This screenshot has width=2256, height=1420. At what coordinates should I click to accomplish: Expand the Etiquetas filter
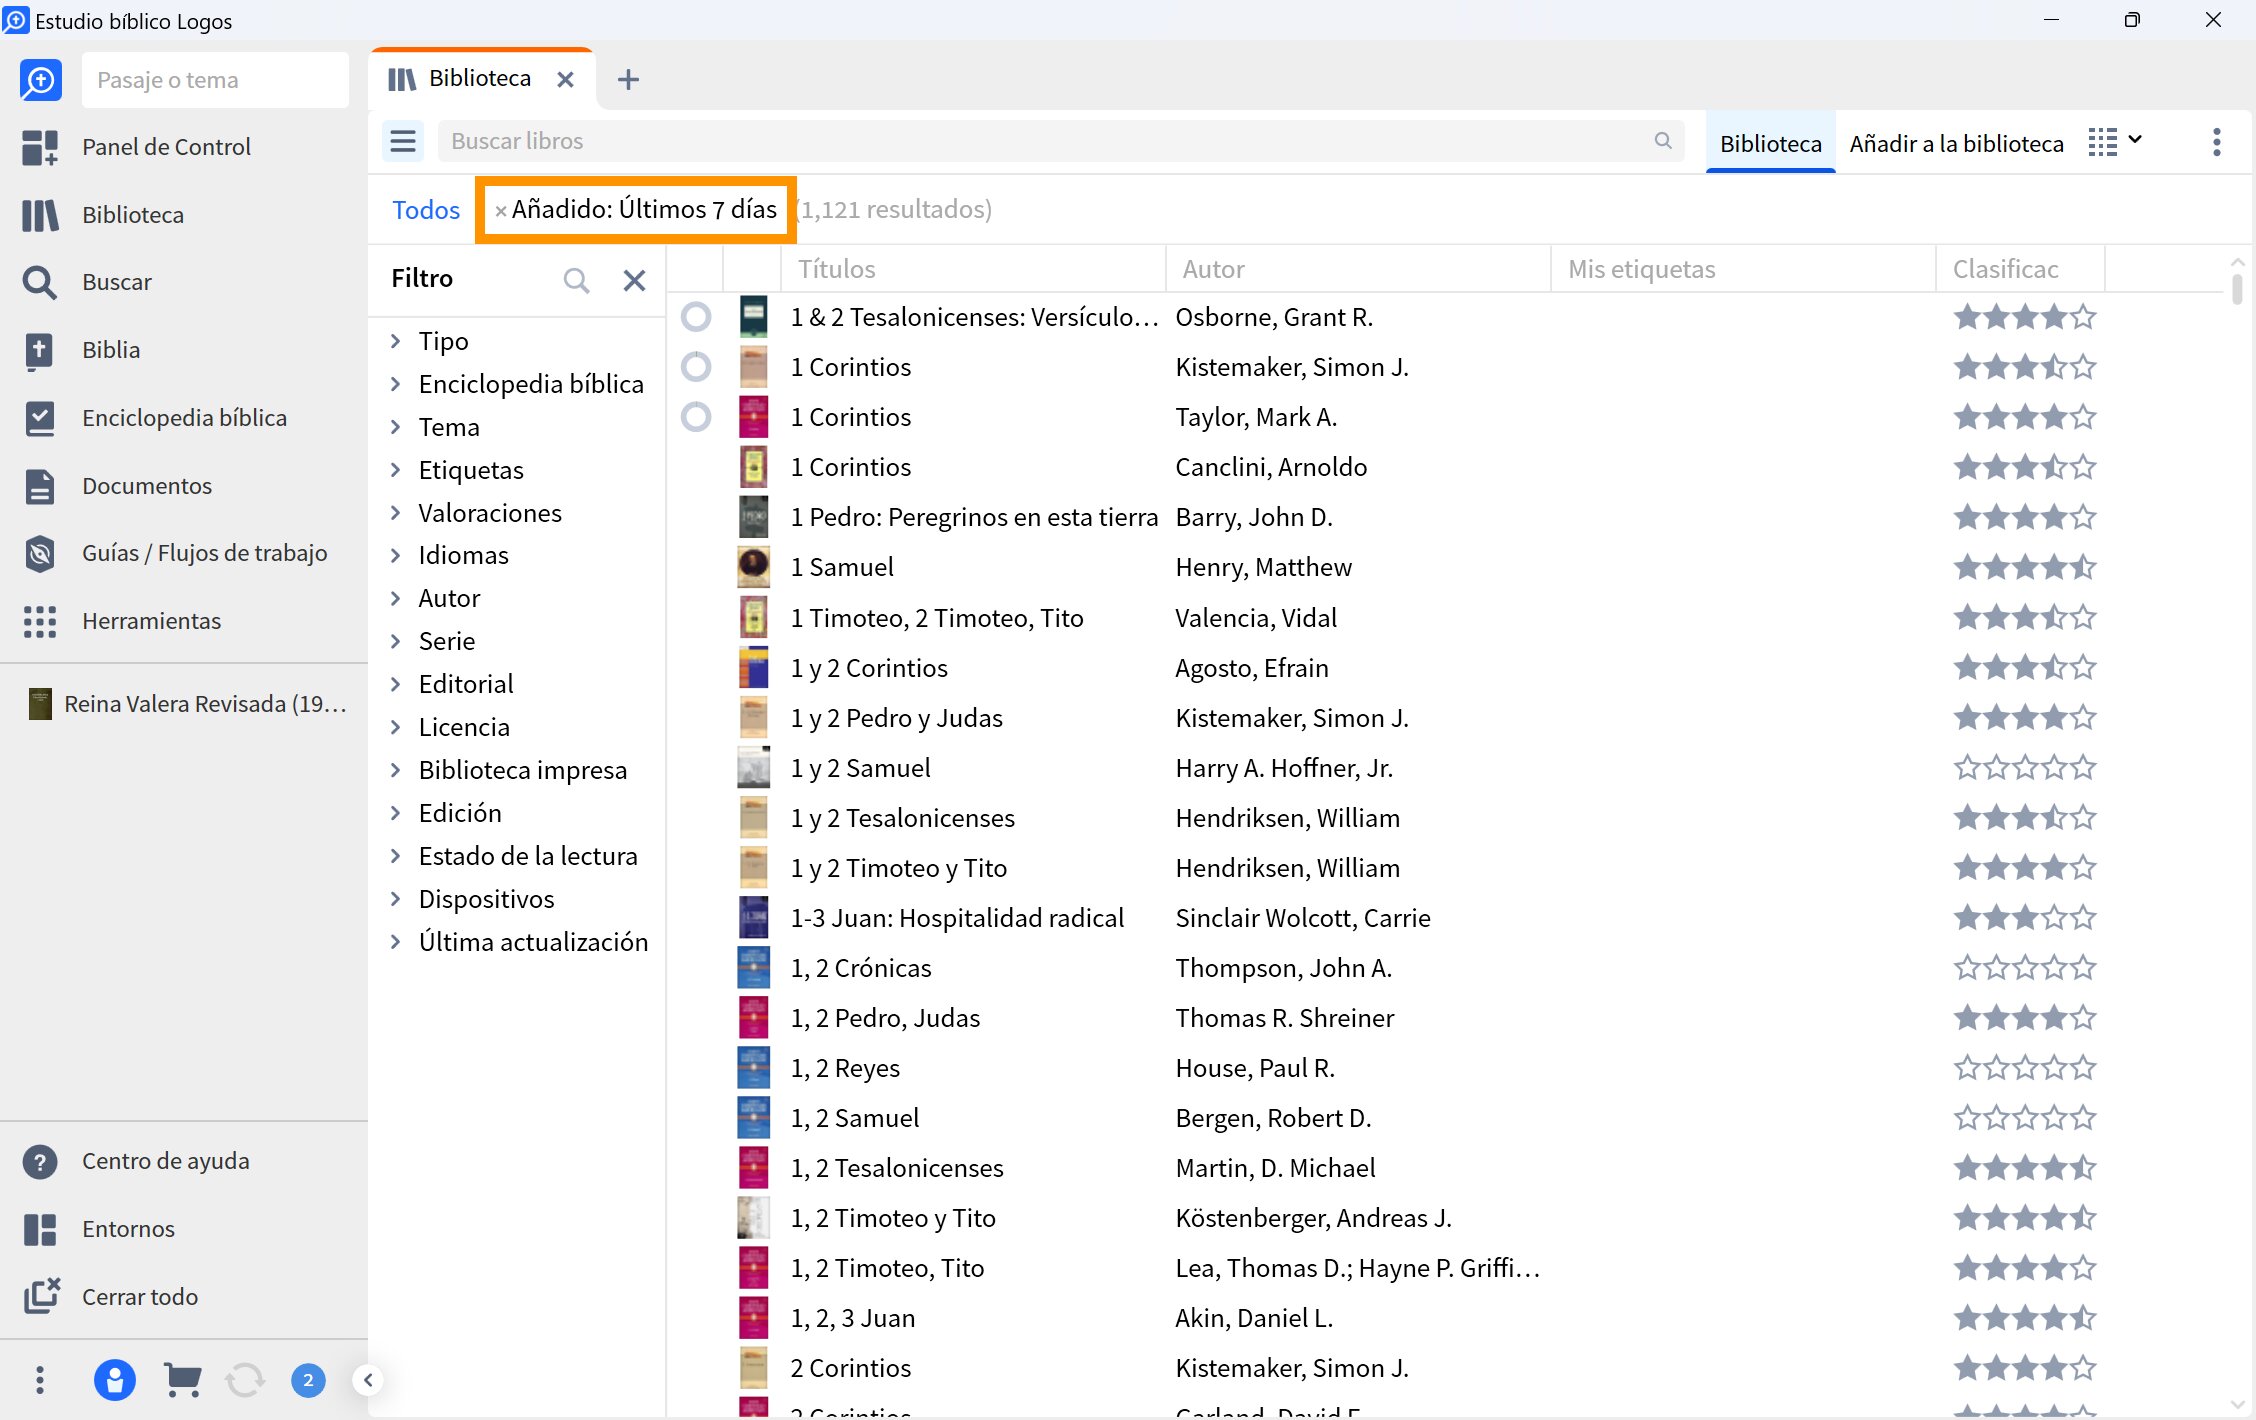click(396, 470)
